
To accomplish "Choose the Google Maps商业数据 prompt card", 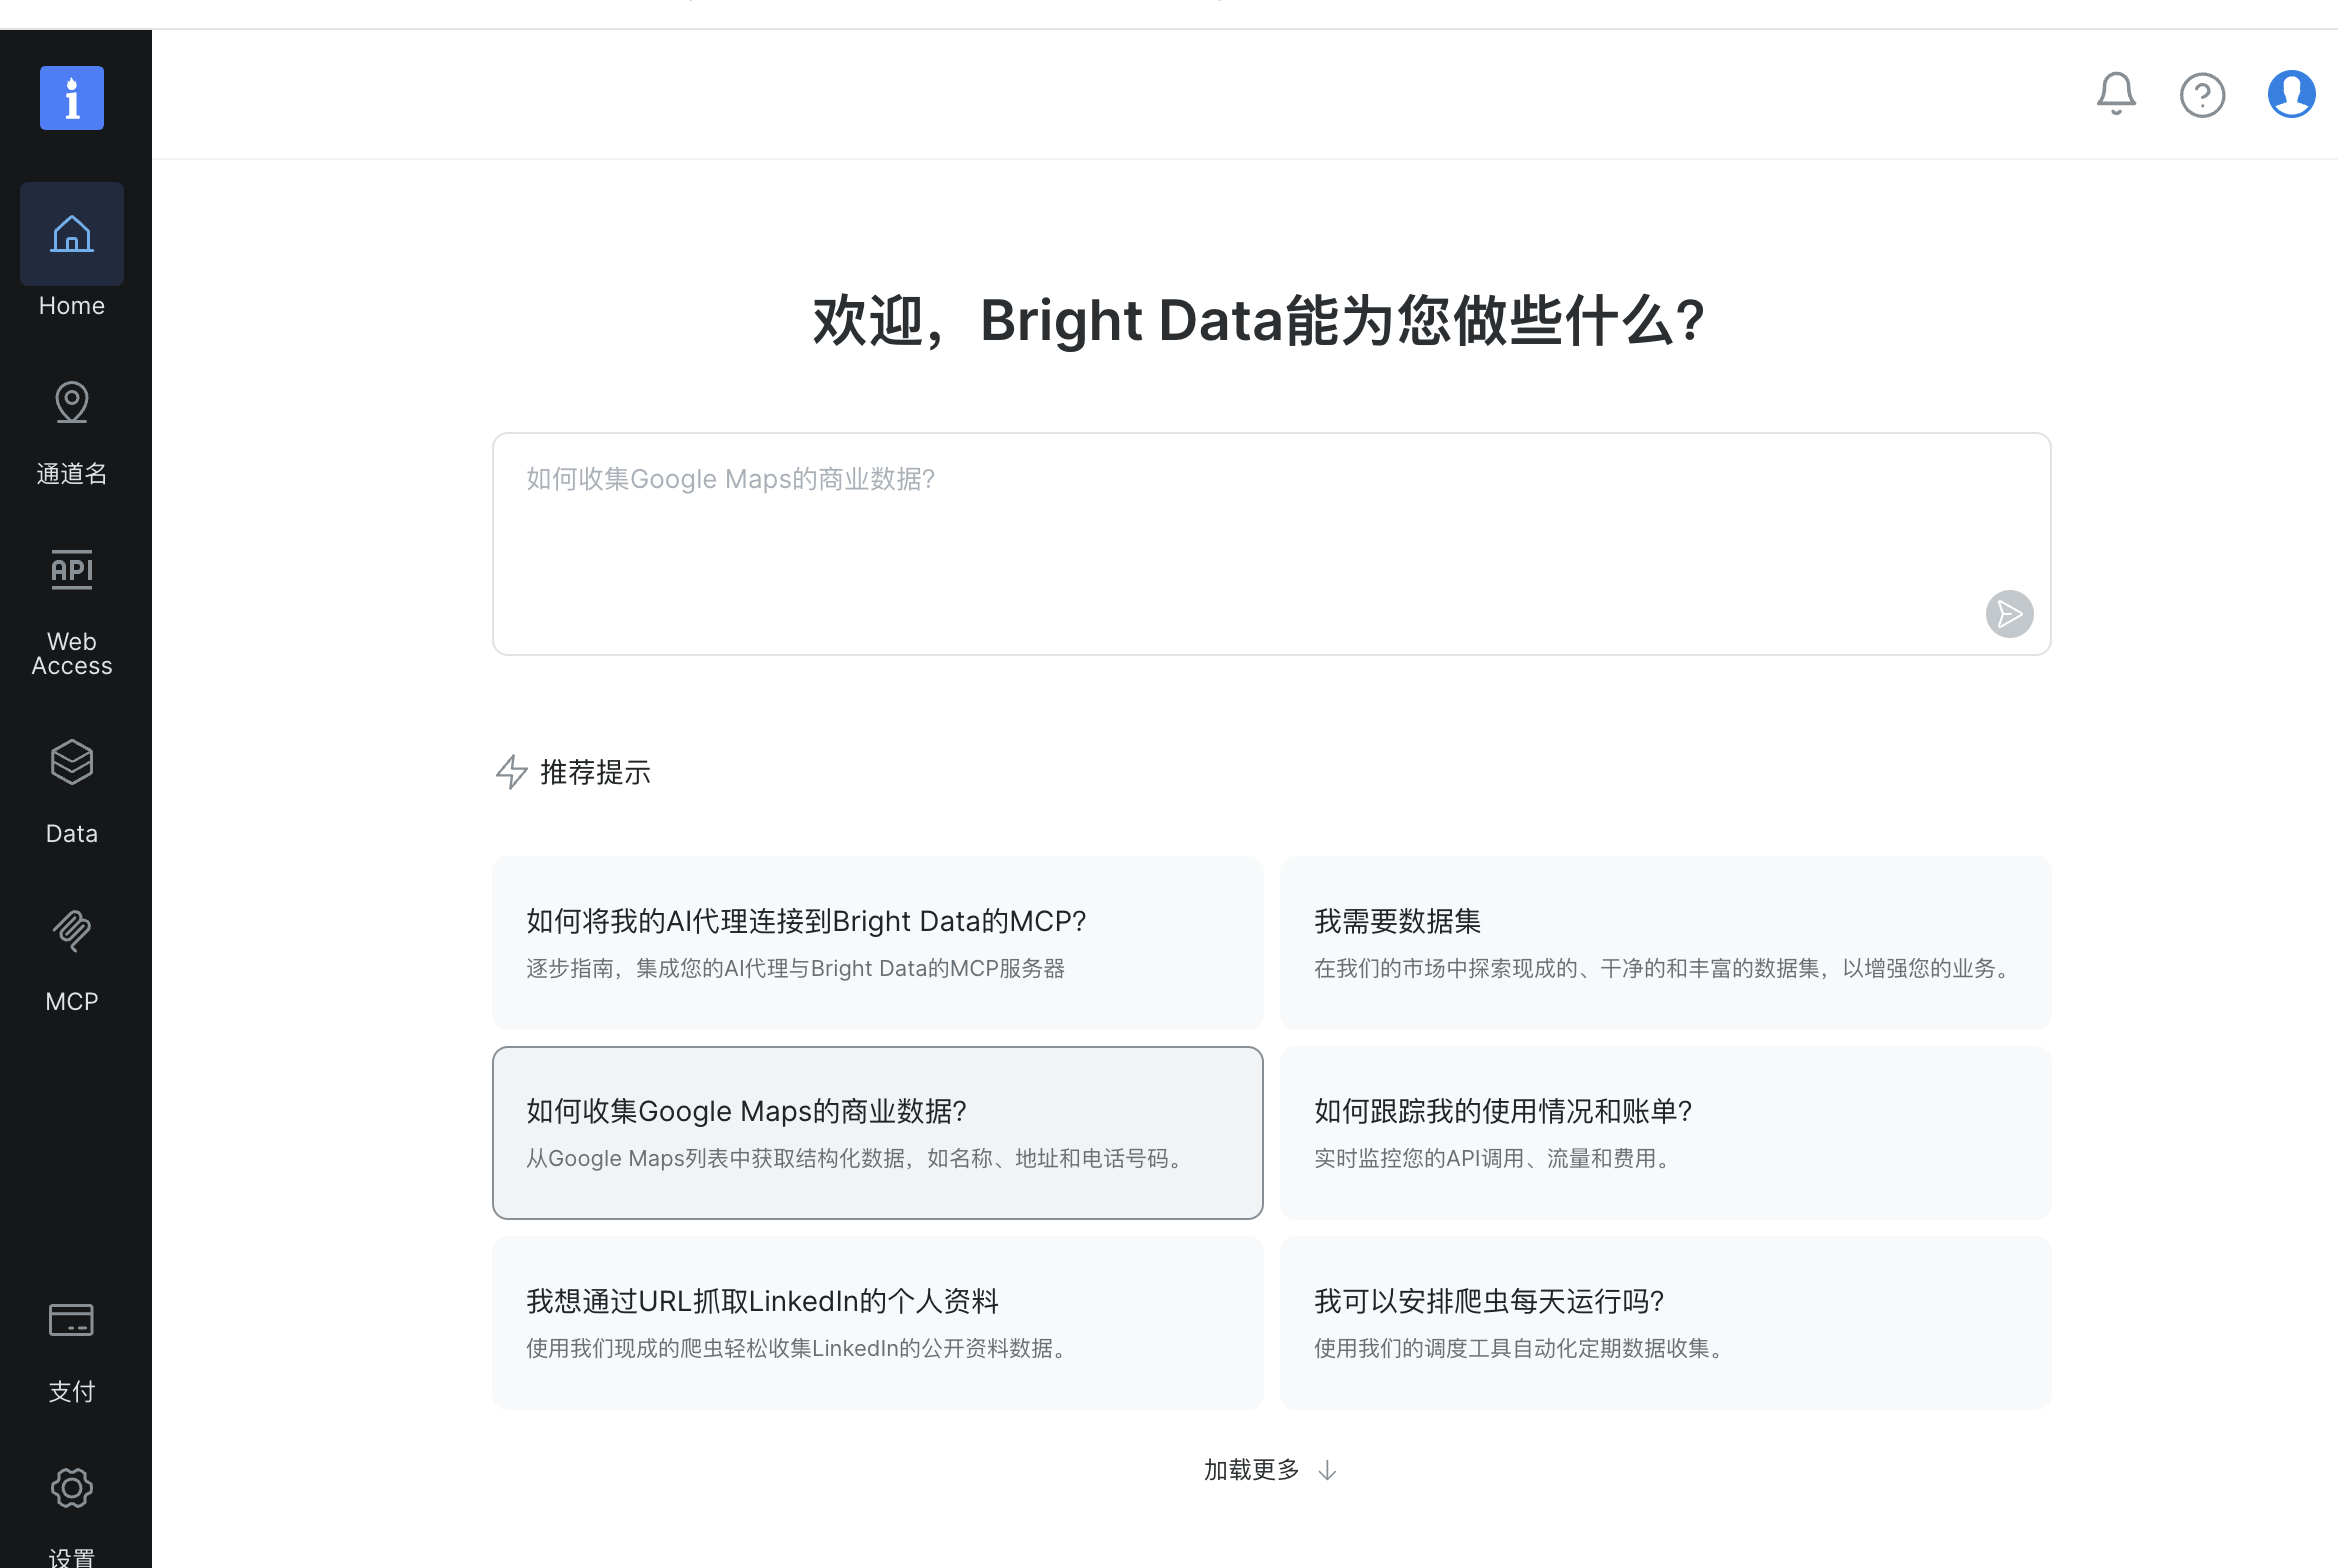I will pyautogui.click(x=877, y=1132).
